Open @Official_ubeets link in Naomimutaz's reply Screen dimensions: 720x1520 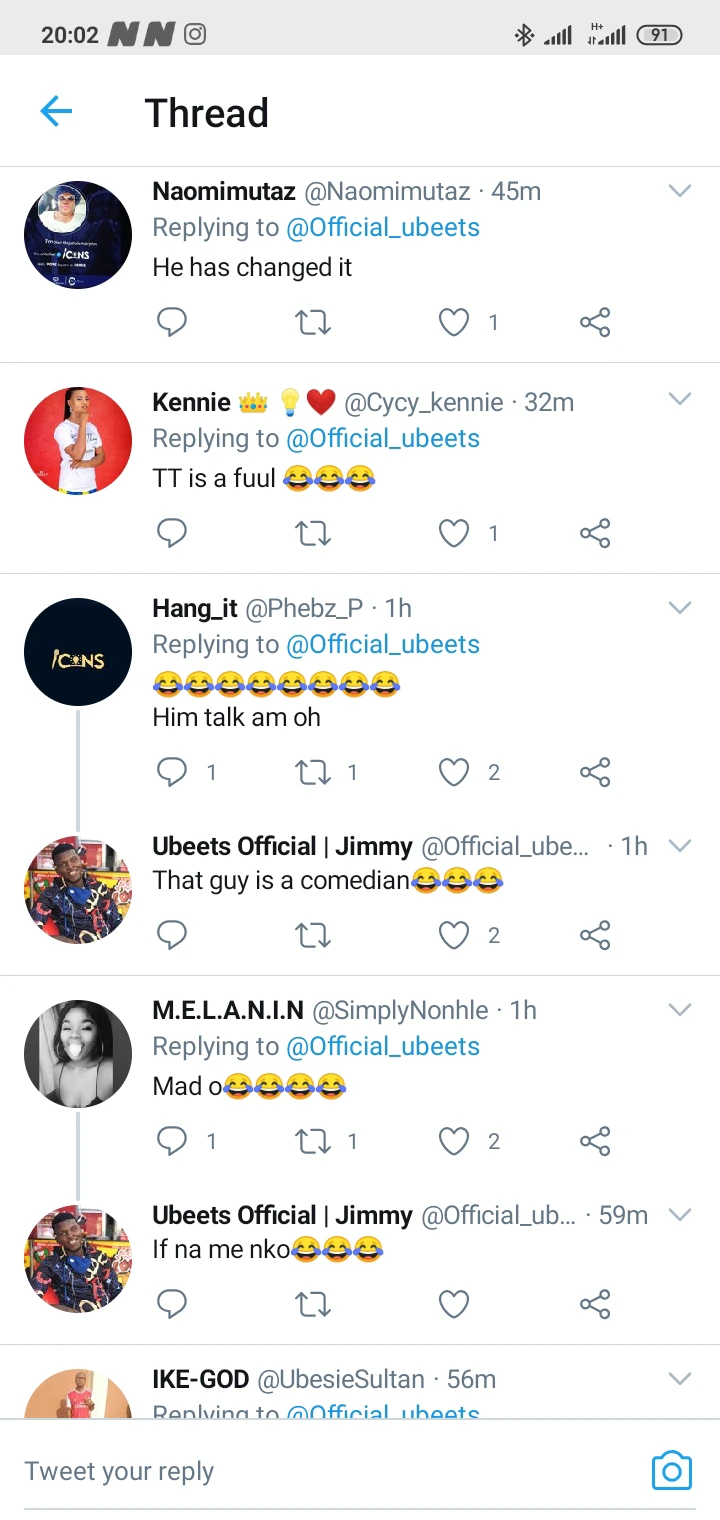point(383,228)
